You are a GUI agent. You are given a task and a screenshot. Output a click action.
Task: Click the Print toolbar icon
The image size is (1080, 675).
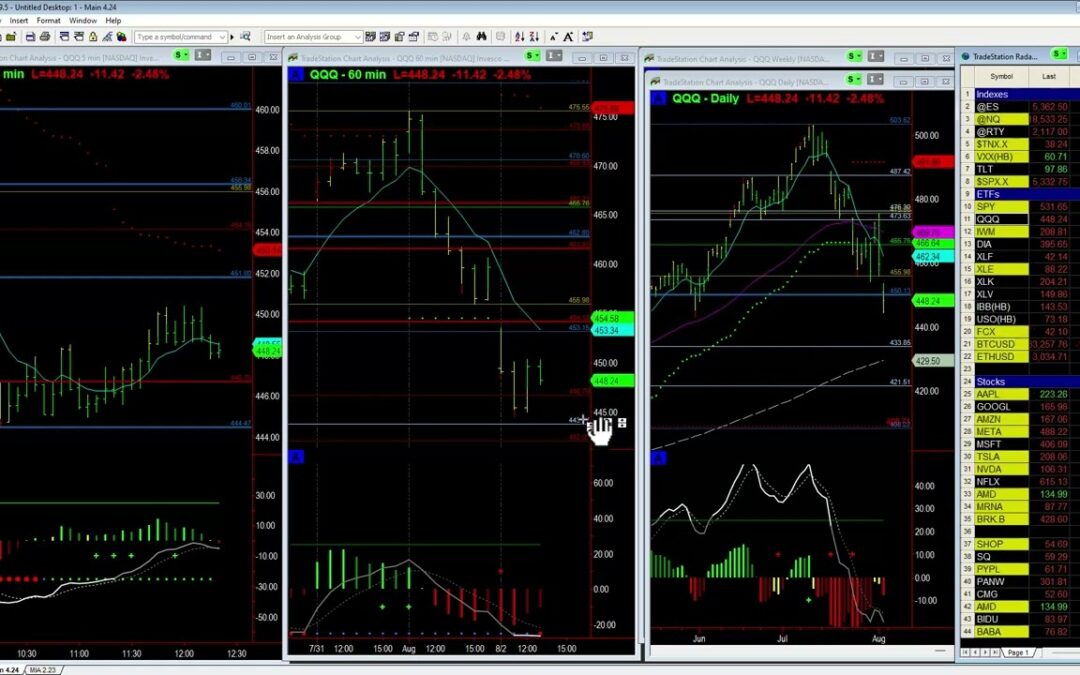point(45,37)
